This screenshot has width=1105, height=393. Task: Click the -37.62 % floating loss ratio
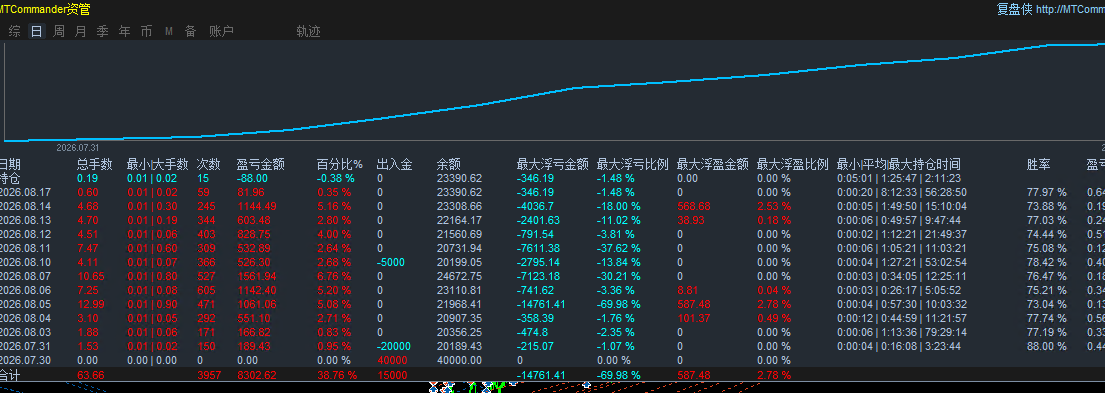click(619, 249)
